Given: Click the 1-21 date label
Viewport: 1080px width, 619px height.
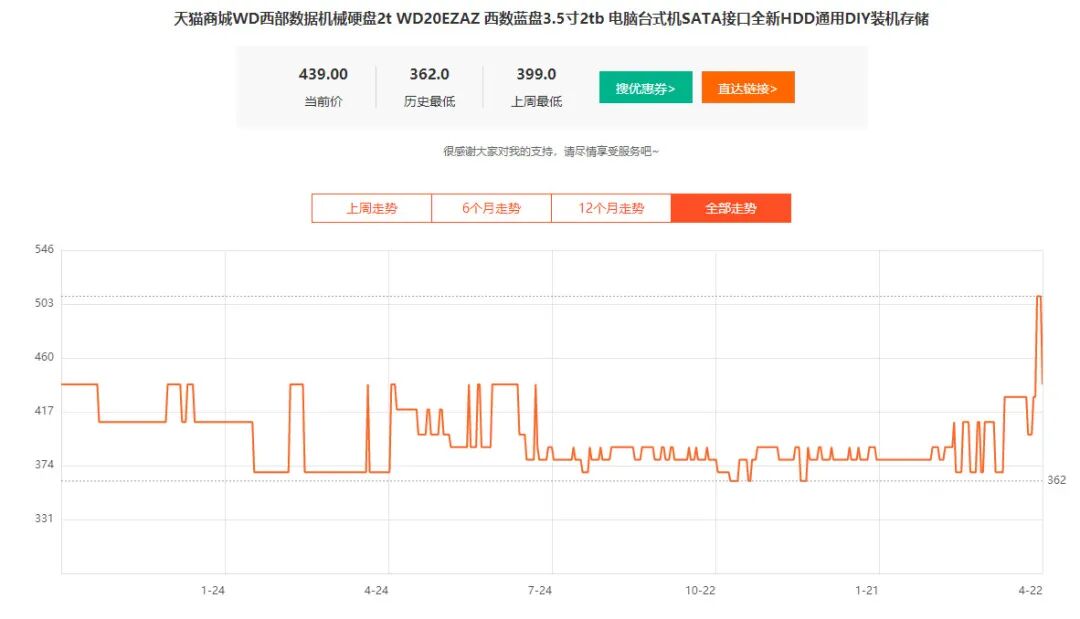Looking at the screenshot, I should [x=866, y=590].
